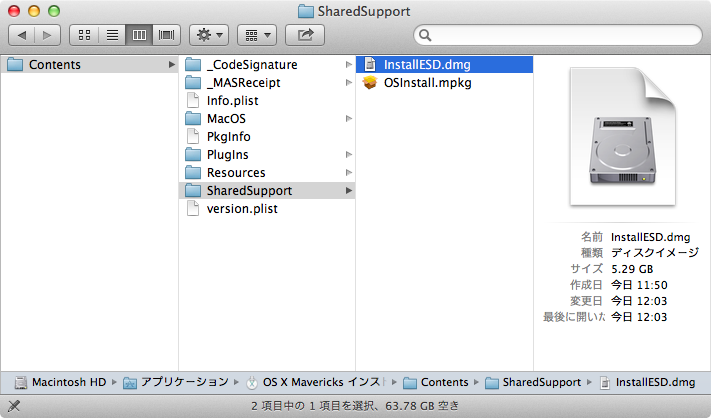Click SharedSupport folder icon in path bar

point(492,383)
